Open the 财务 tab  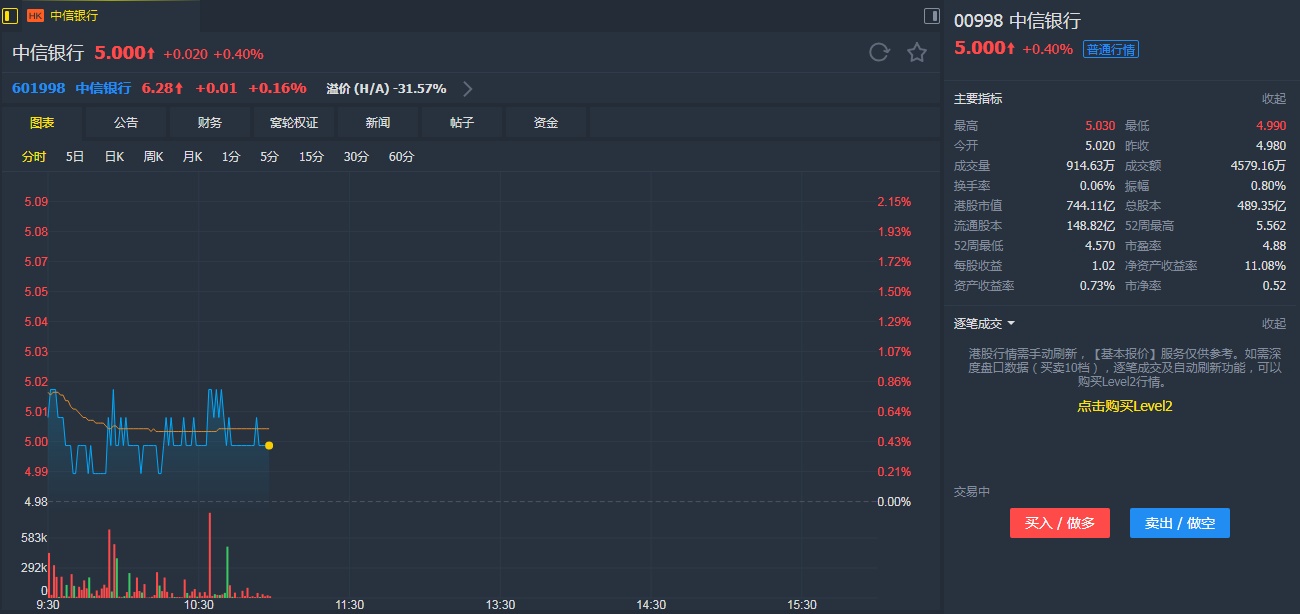click(210, 123)
